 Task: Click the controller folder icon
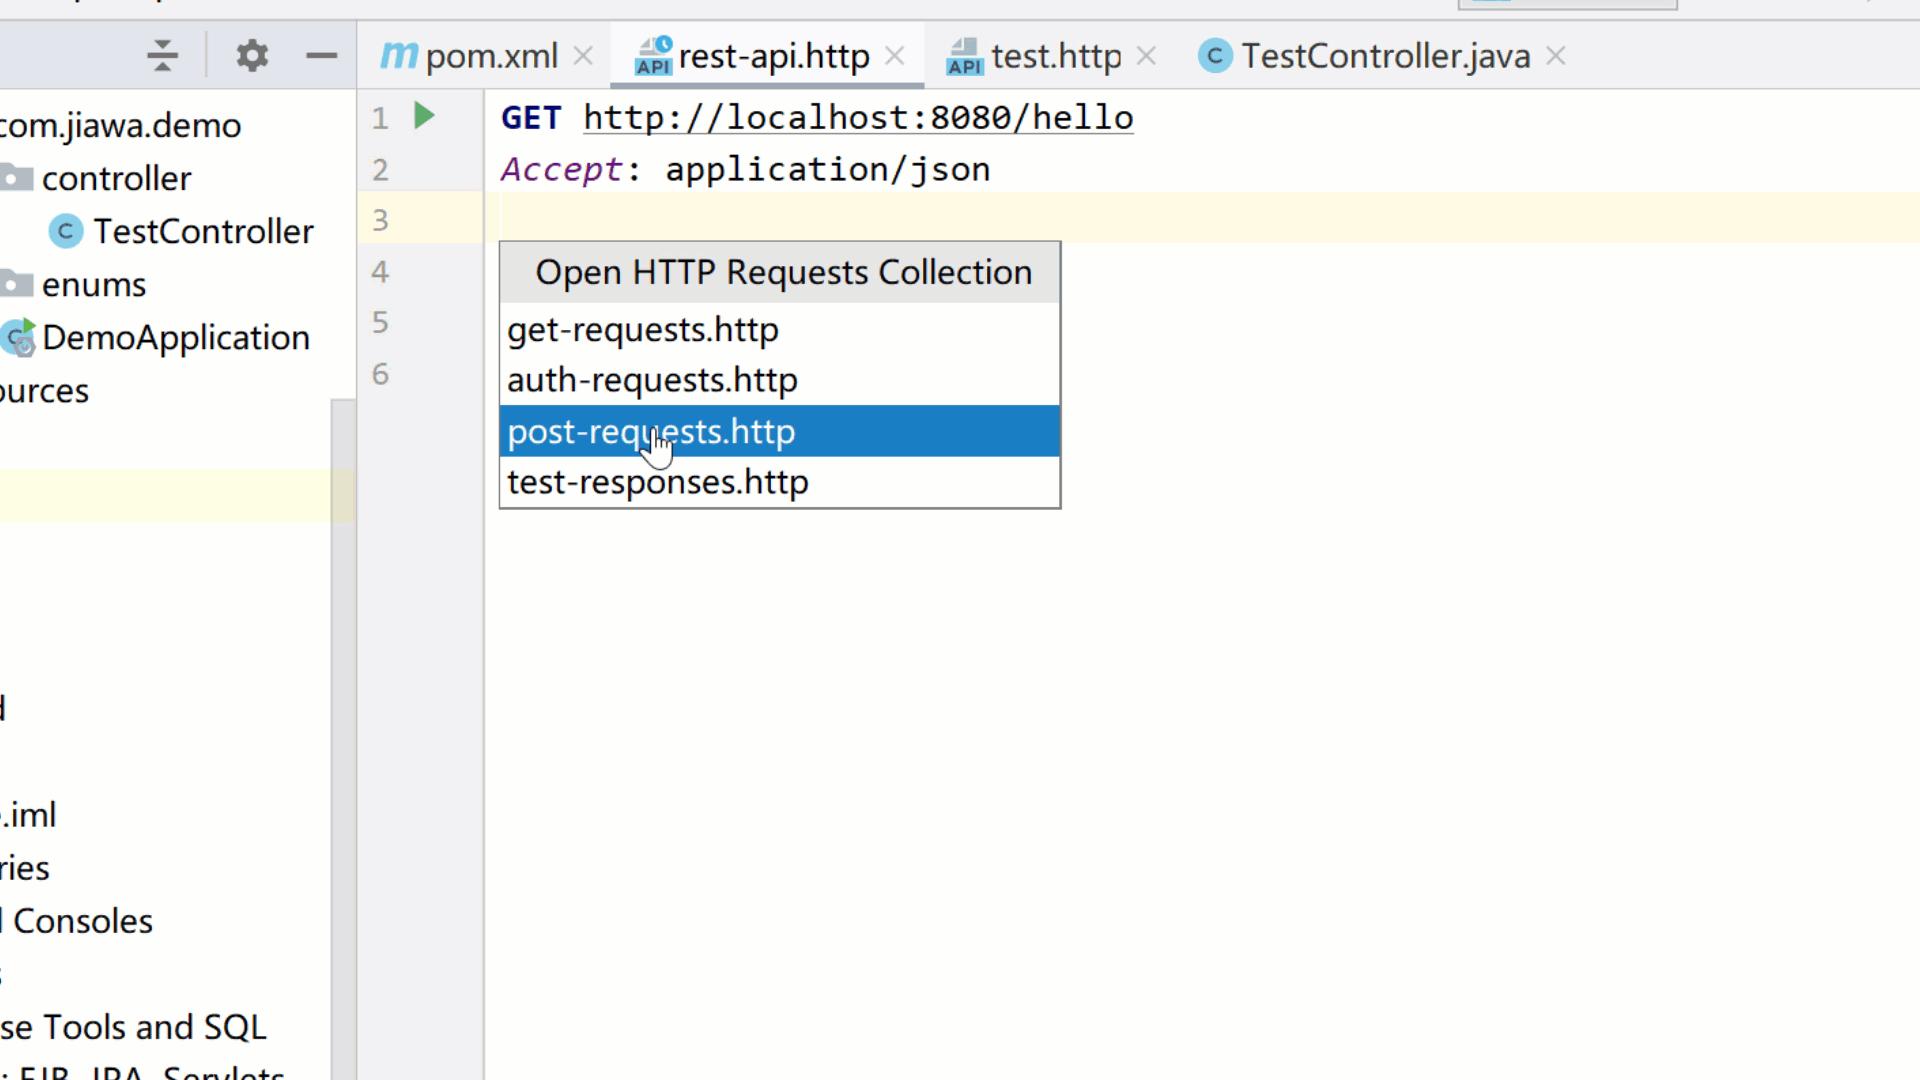click(15, 177)
